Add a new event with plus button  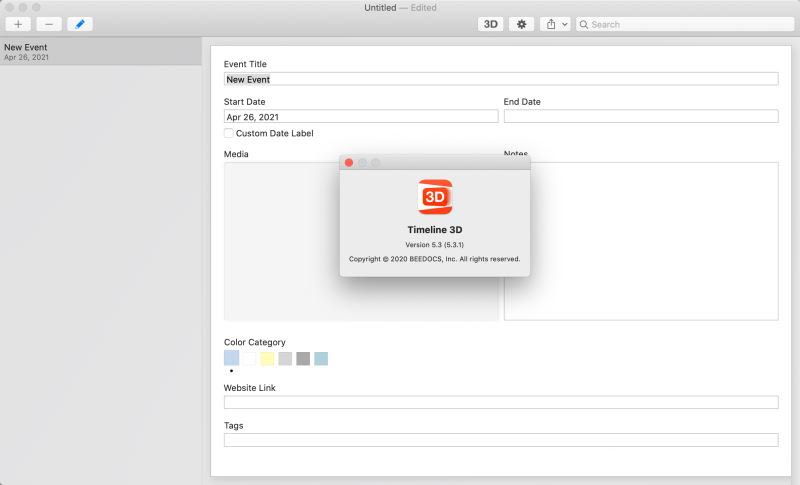[18, 24]
